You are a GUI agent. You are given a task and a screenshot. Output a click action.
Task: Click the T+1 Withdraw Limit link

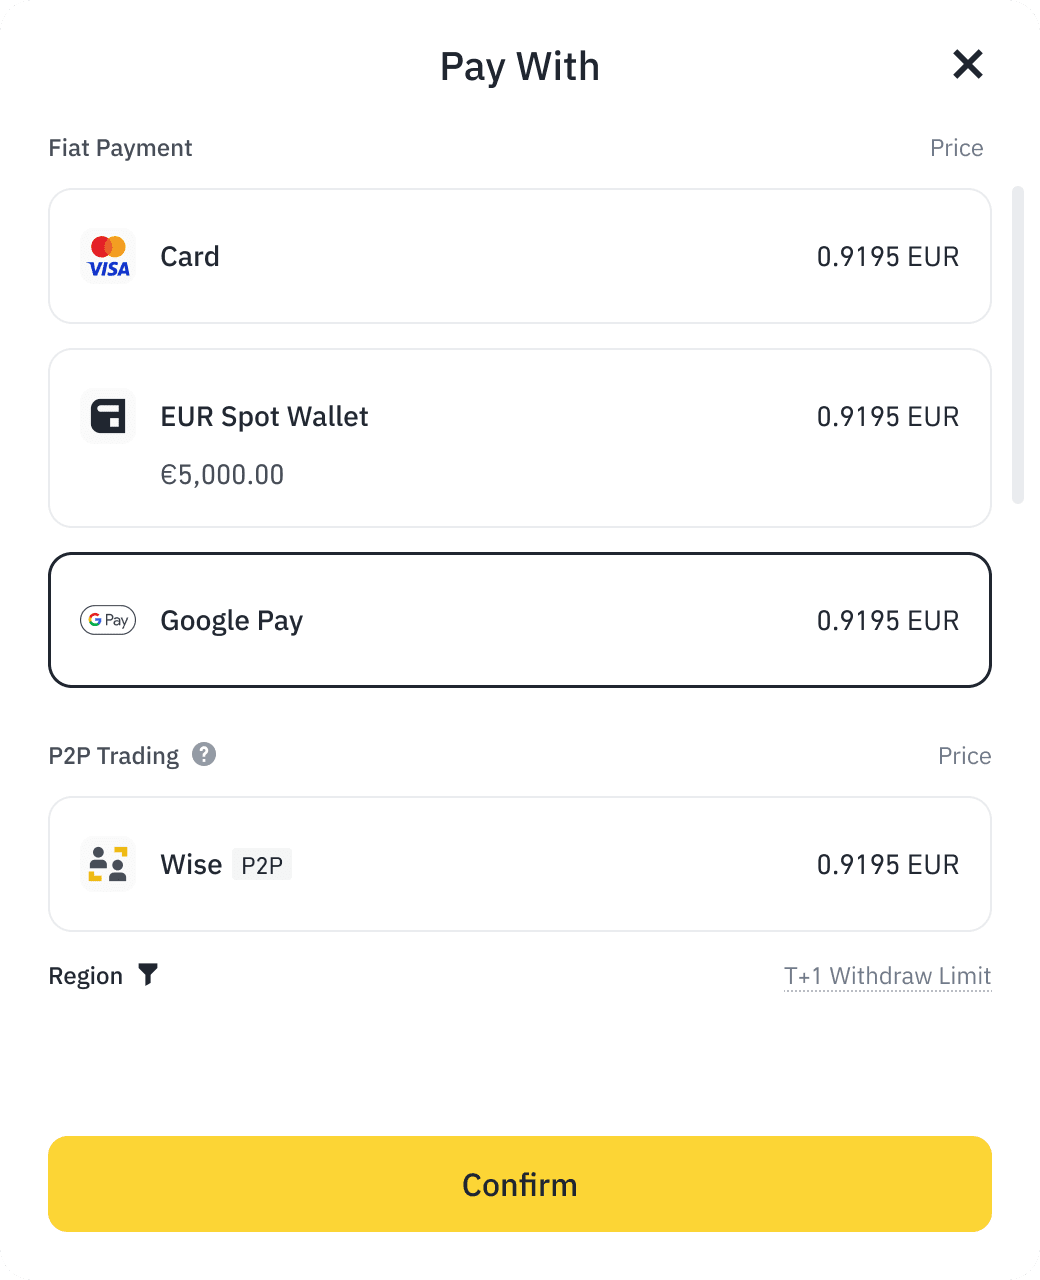pyautogui.click(x=887, y=976)
